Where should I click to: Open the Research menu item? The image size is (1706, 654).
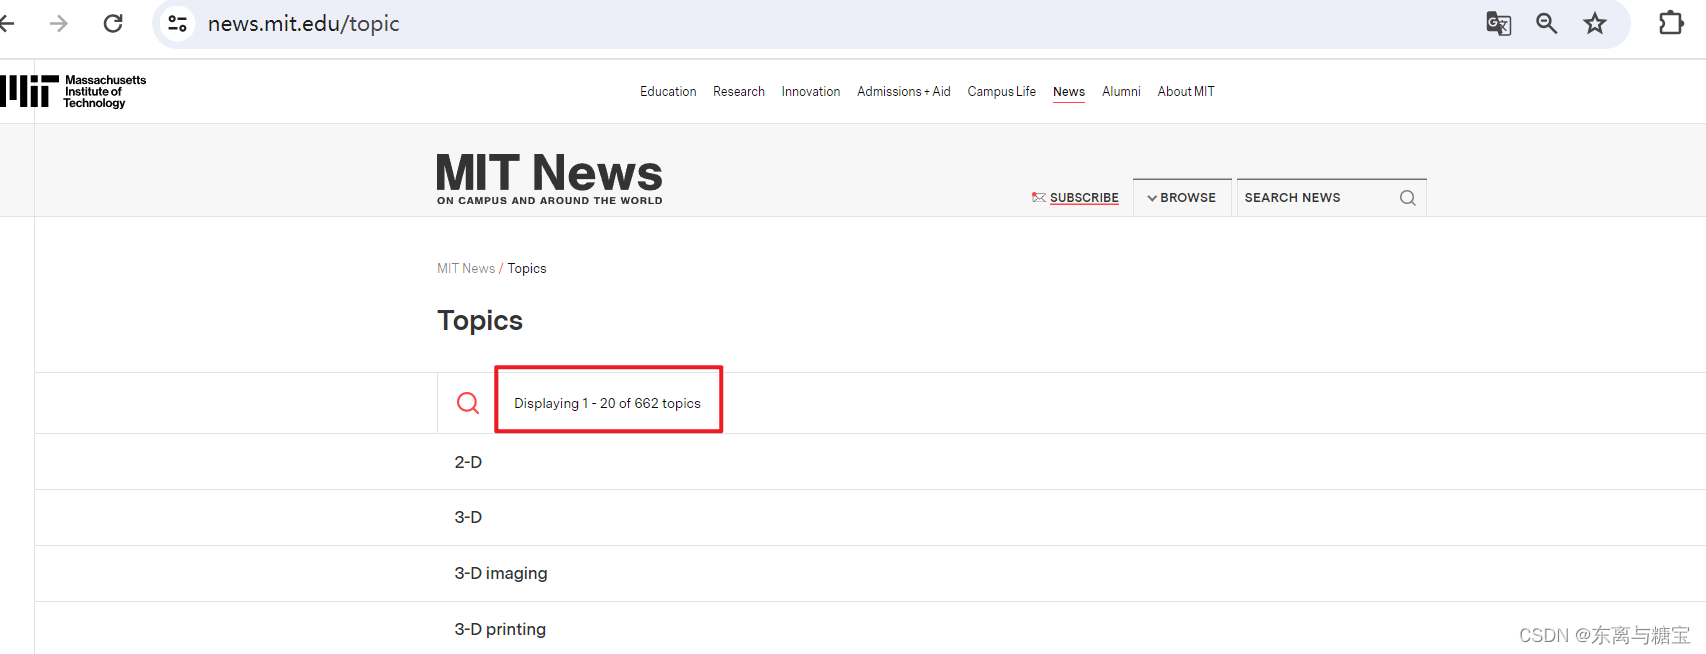tap(739, 91)
